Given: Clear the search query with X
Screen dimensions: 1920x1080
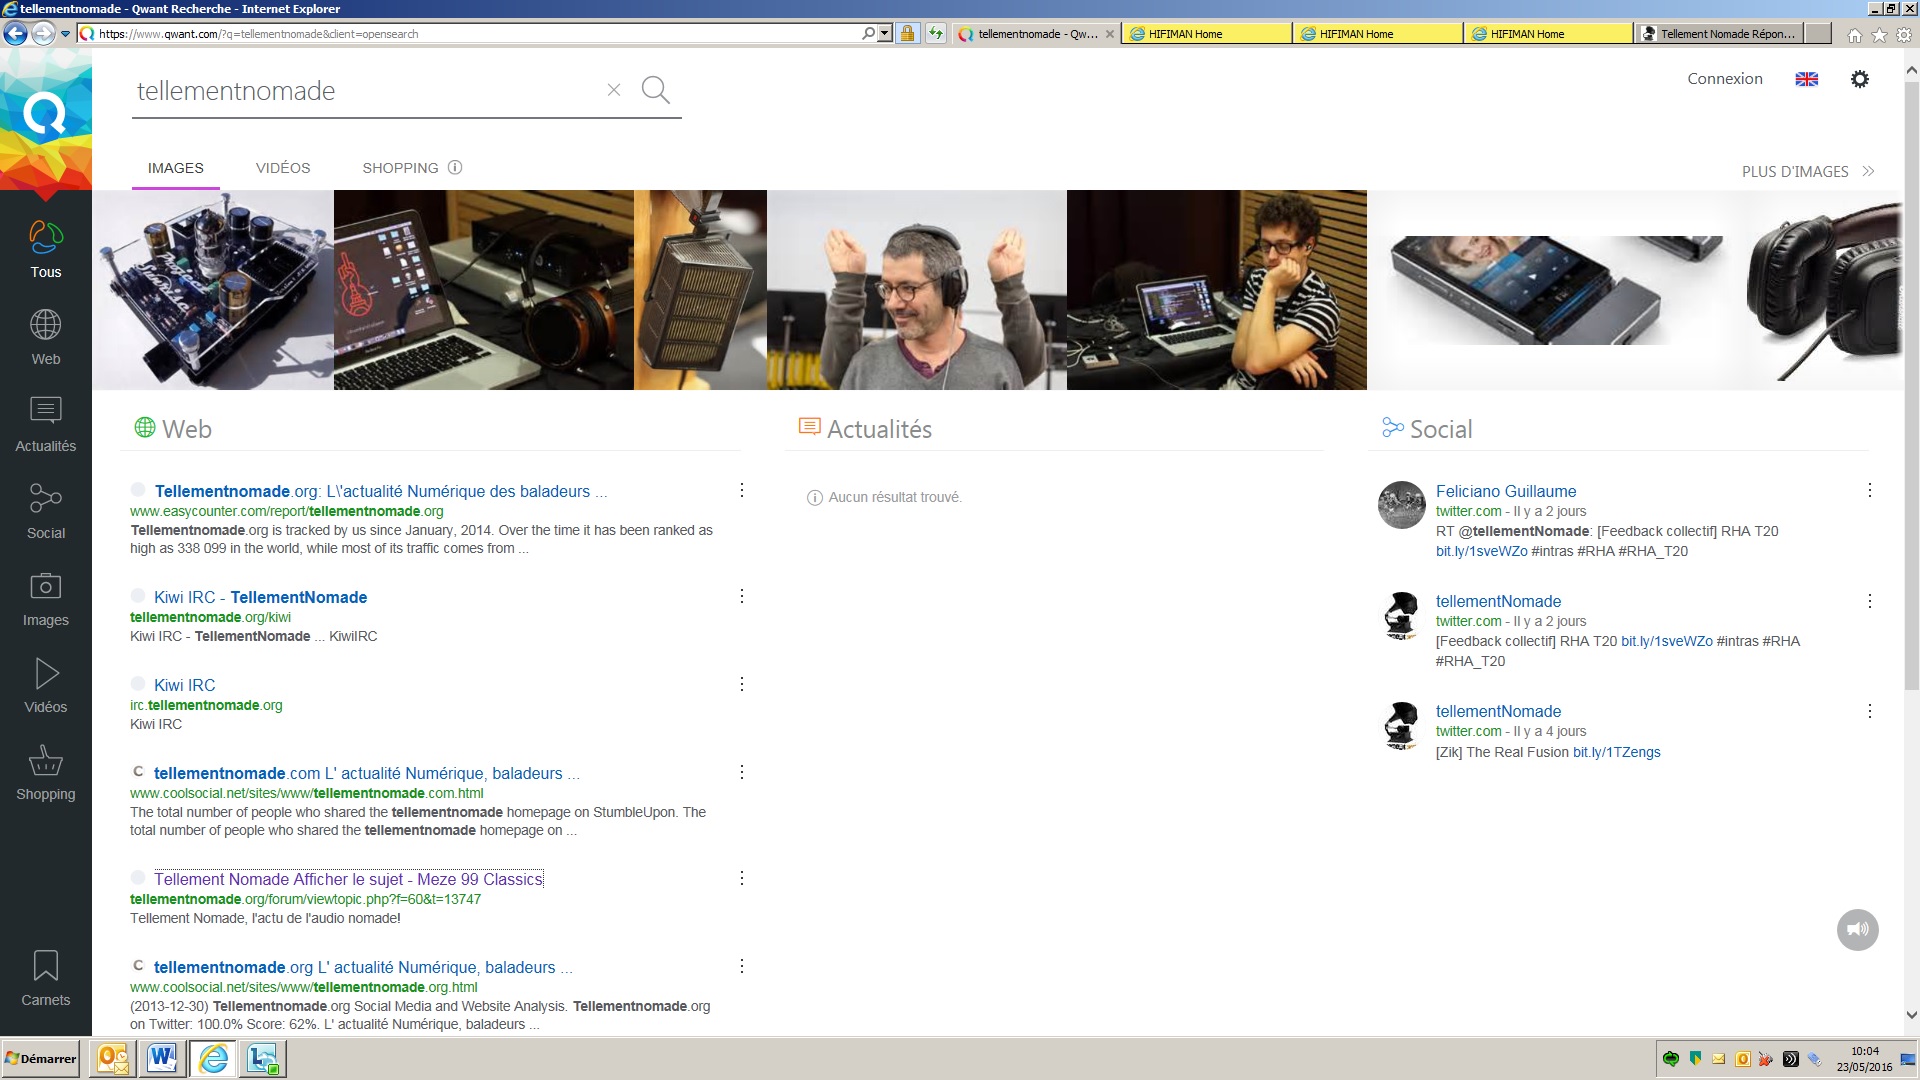Looking at the screenshot, I should click(614, 90).
